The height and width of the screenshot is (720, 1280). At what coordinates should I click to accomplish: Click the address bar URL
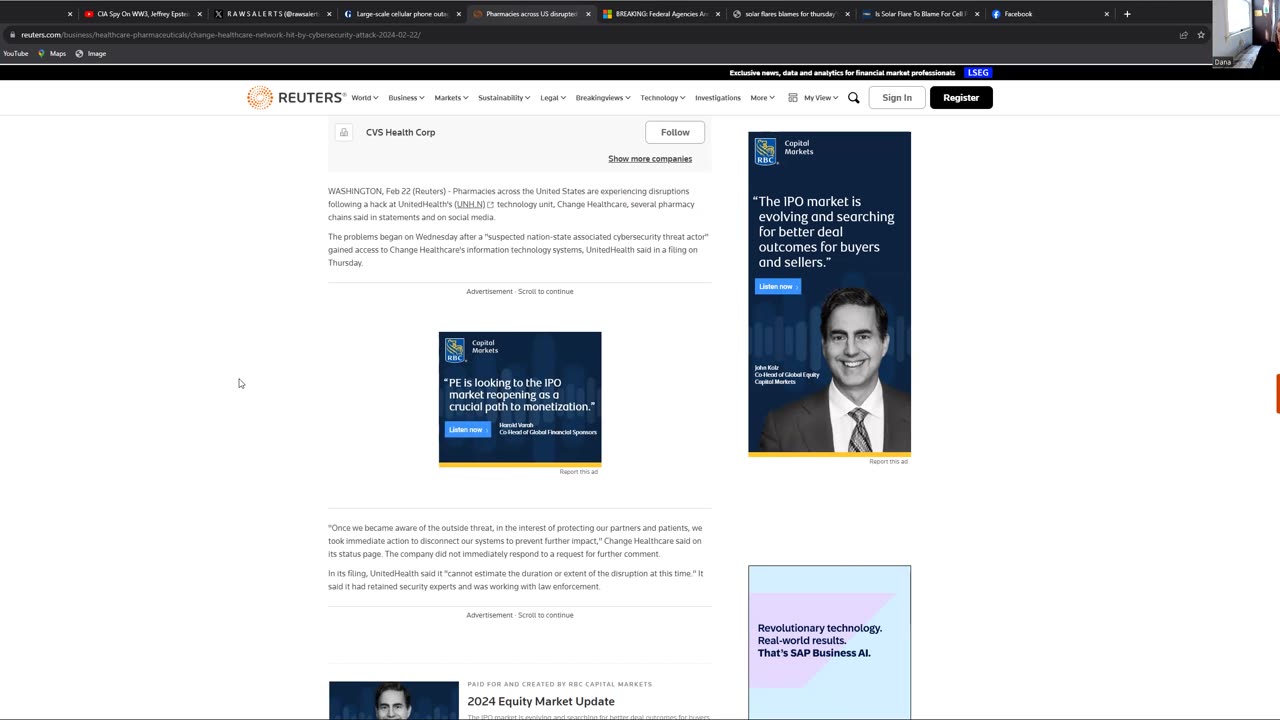(x=220, y=35)
